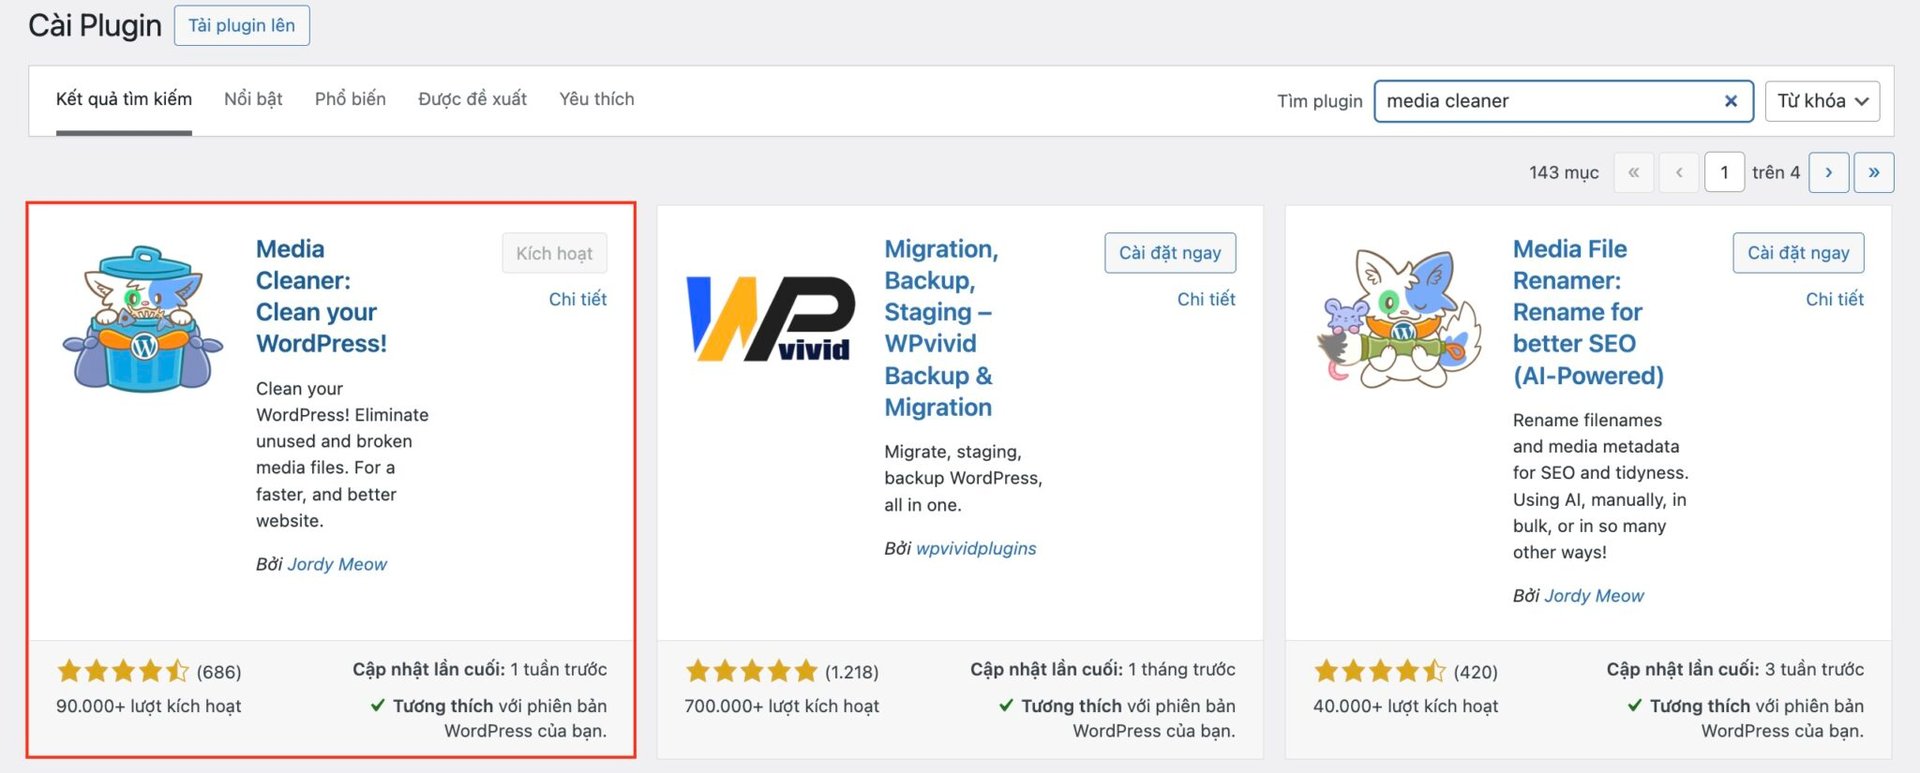This screenshot has width=1920, height=773.
Task: Click the Media Cleaner trash can icon
Action: point(143,319)
